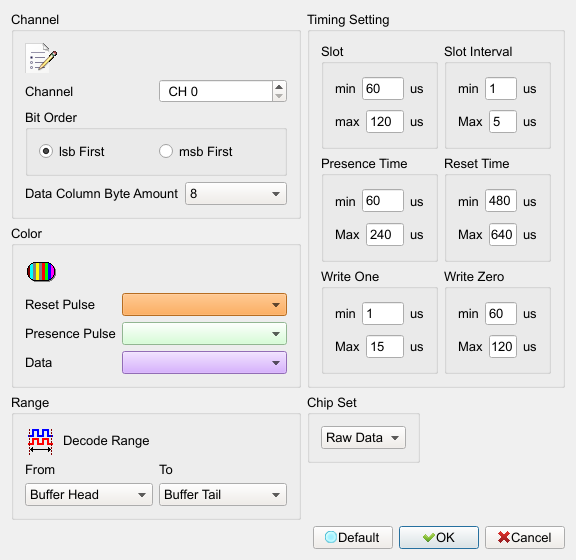This screenshot has height=560, width=576.
Task: Click the Timing Setting heading
Action: tap(348, 20)
